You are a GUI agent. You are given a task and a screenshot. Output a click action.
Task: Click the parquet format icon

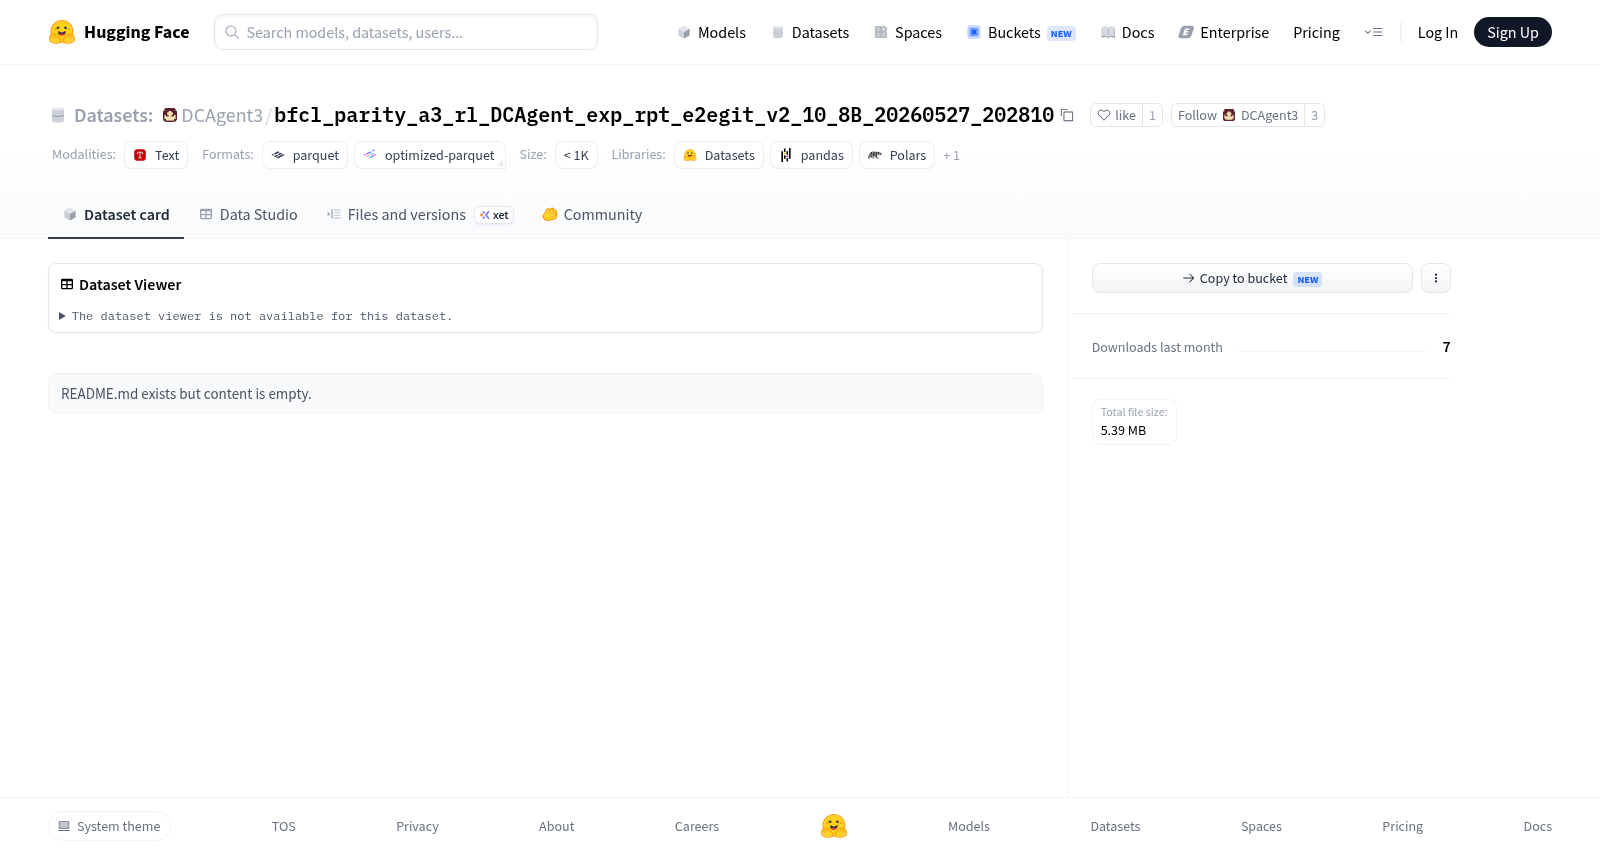click(278, 155)
